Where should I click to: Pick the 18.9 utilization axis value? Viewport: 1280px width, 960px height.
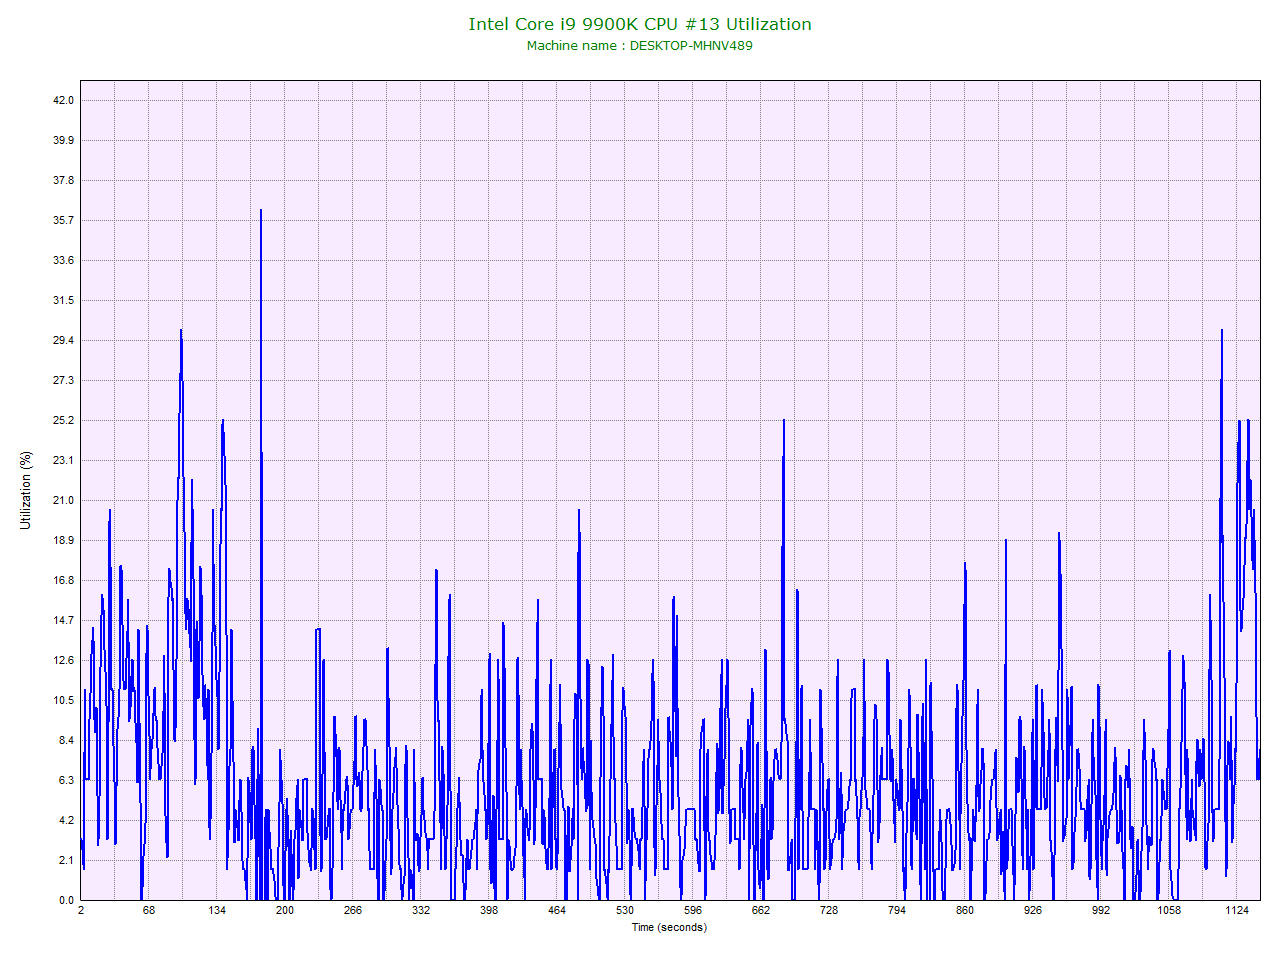pyautogui.click(x=64, y=540)
